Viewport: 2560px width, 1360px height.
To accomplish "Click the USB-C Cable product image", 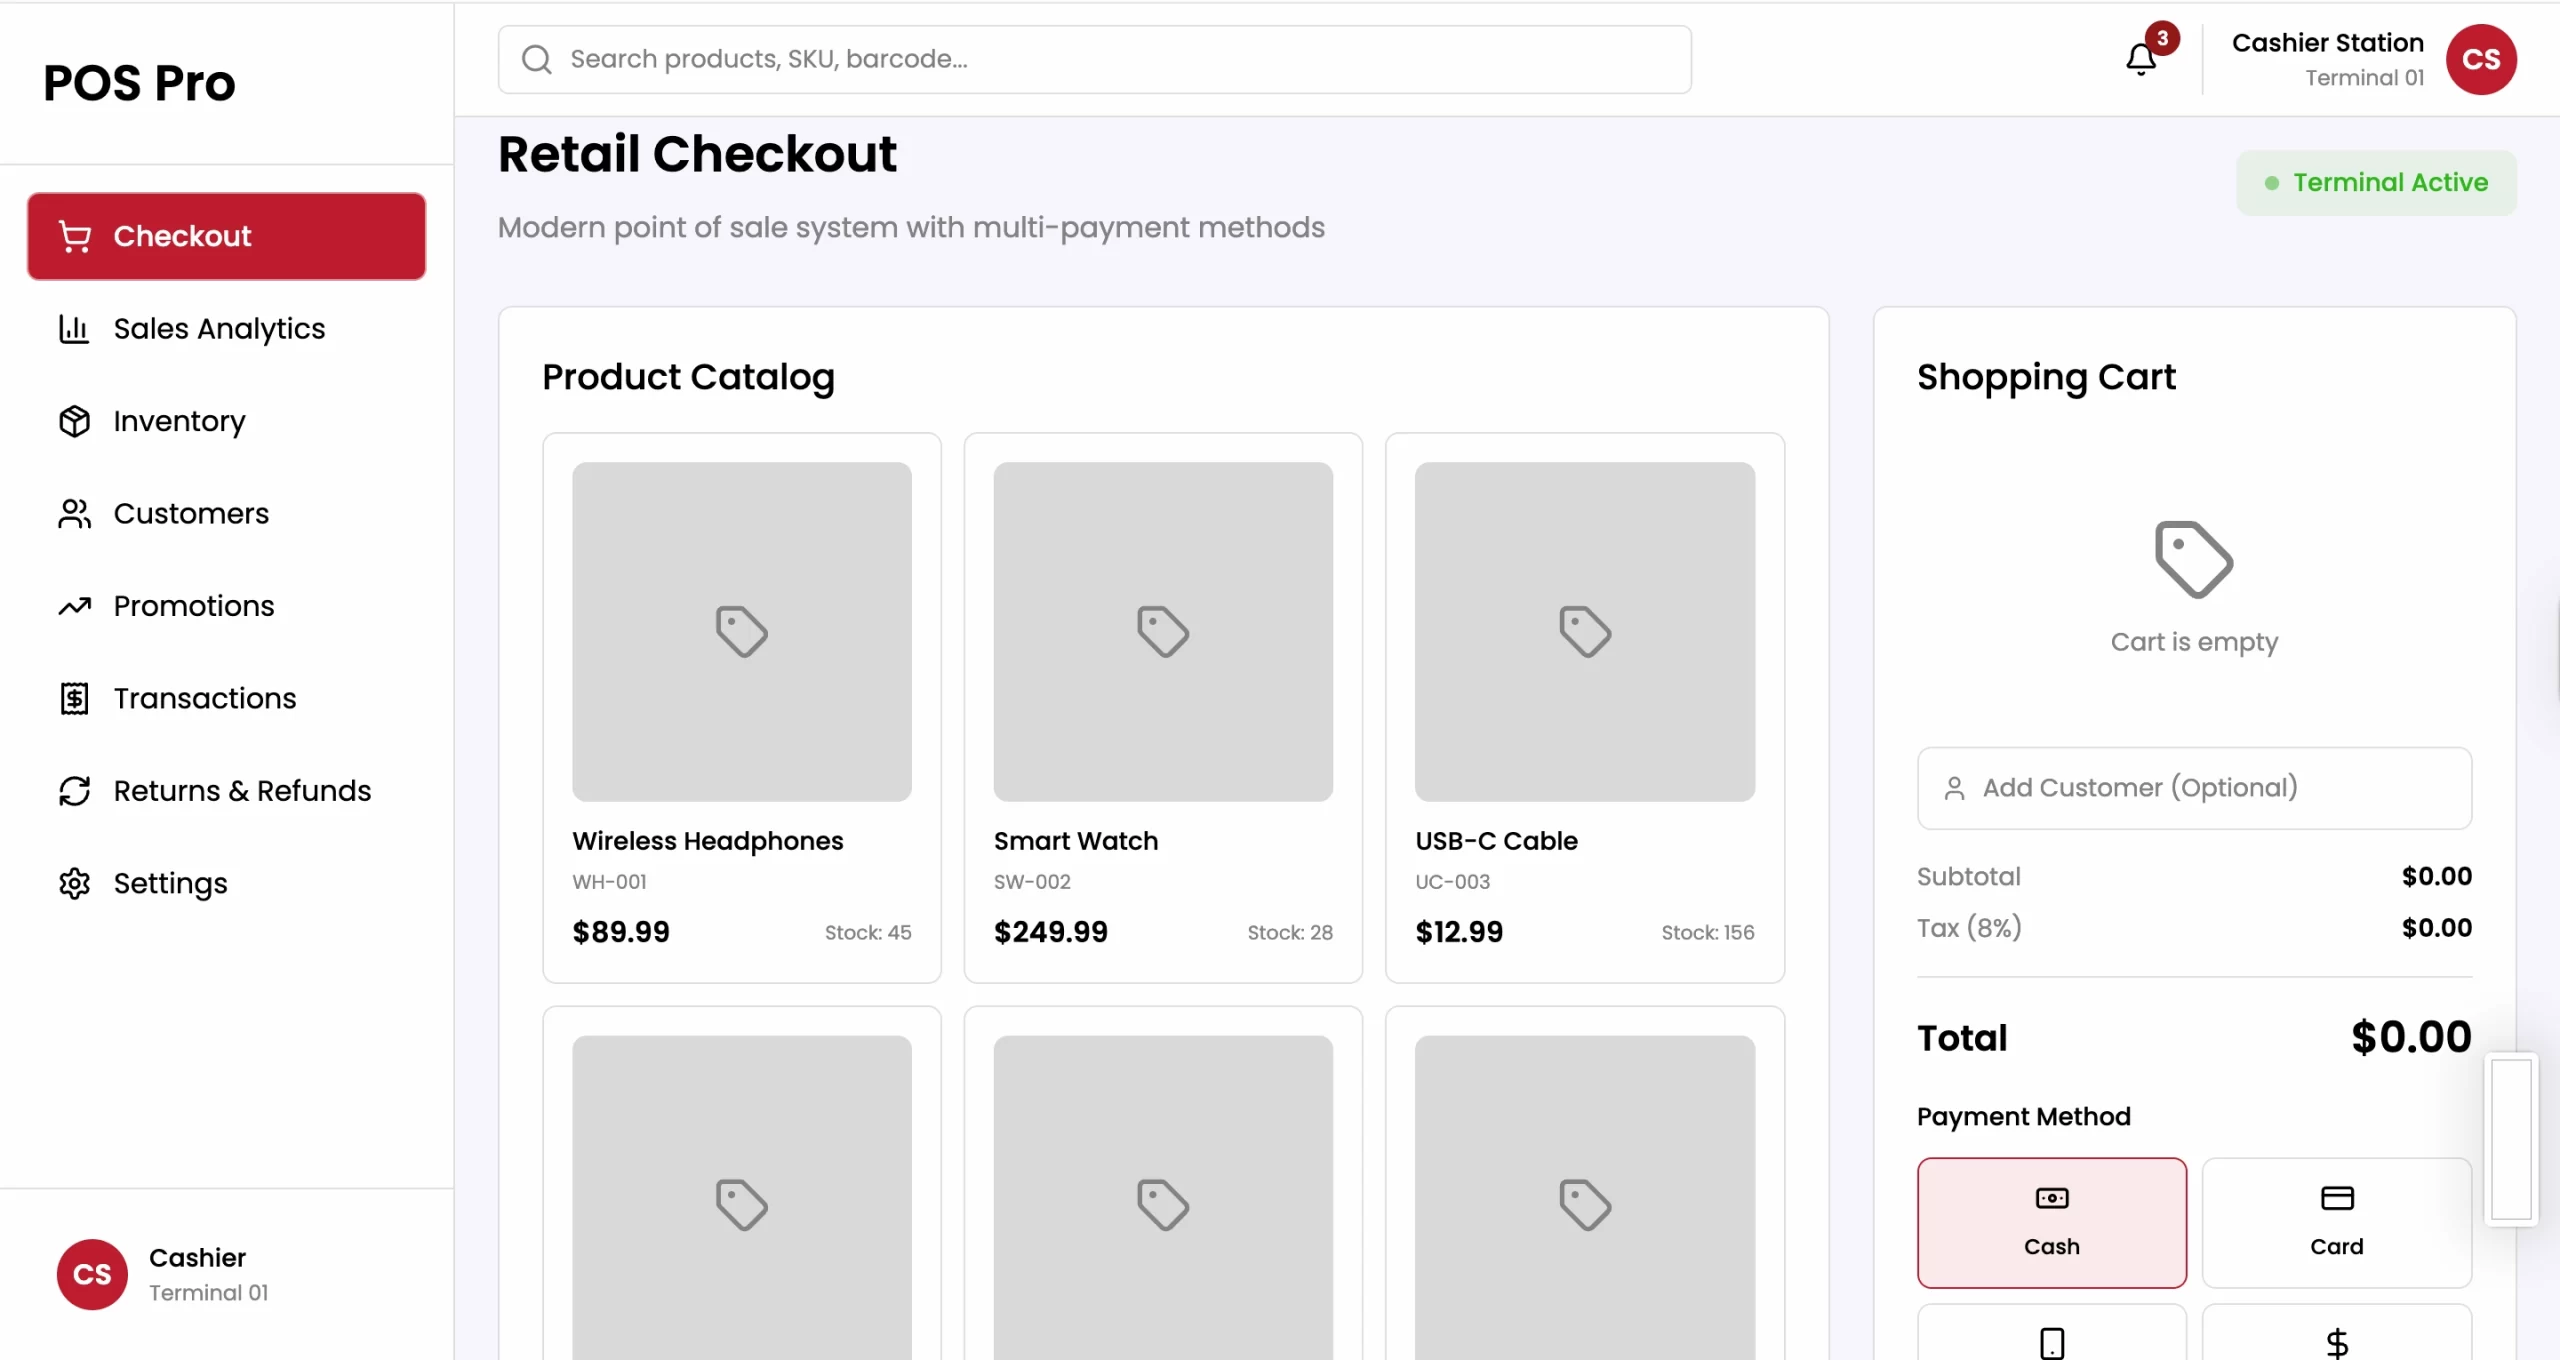I will pos(1584,632).
